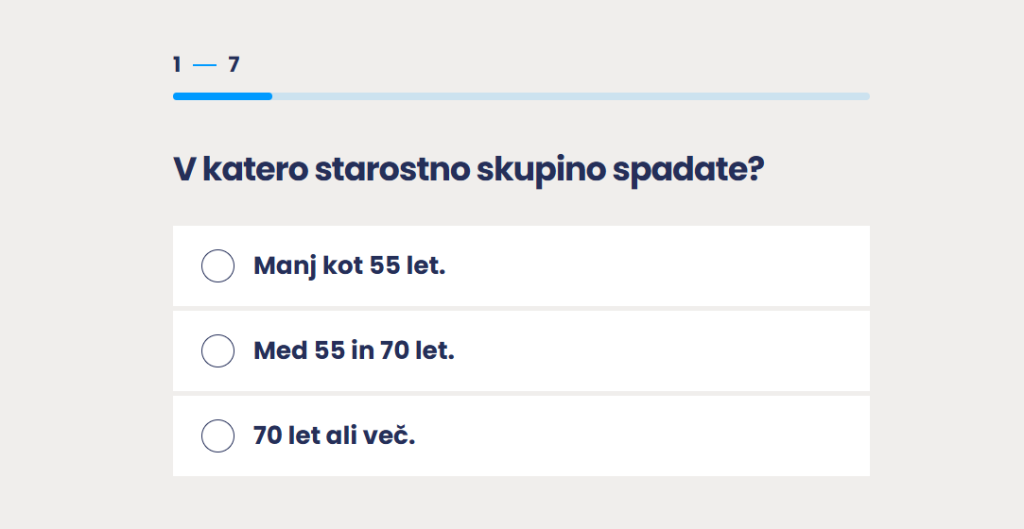This screenshot has width=1024, height=529.
Task: Click the question heading "V katero starostno skupino spadate?"
Action: click(469, 169)
